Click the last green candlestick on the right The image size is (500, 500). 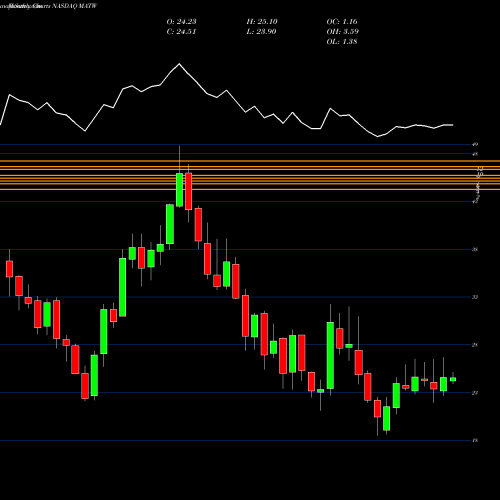click(x=453, y=379)
